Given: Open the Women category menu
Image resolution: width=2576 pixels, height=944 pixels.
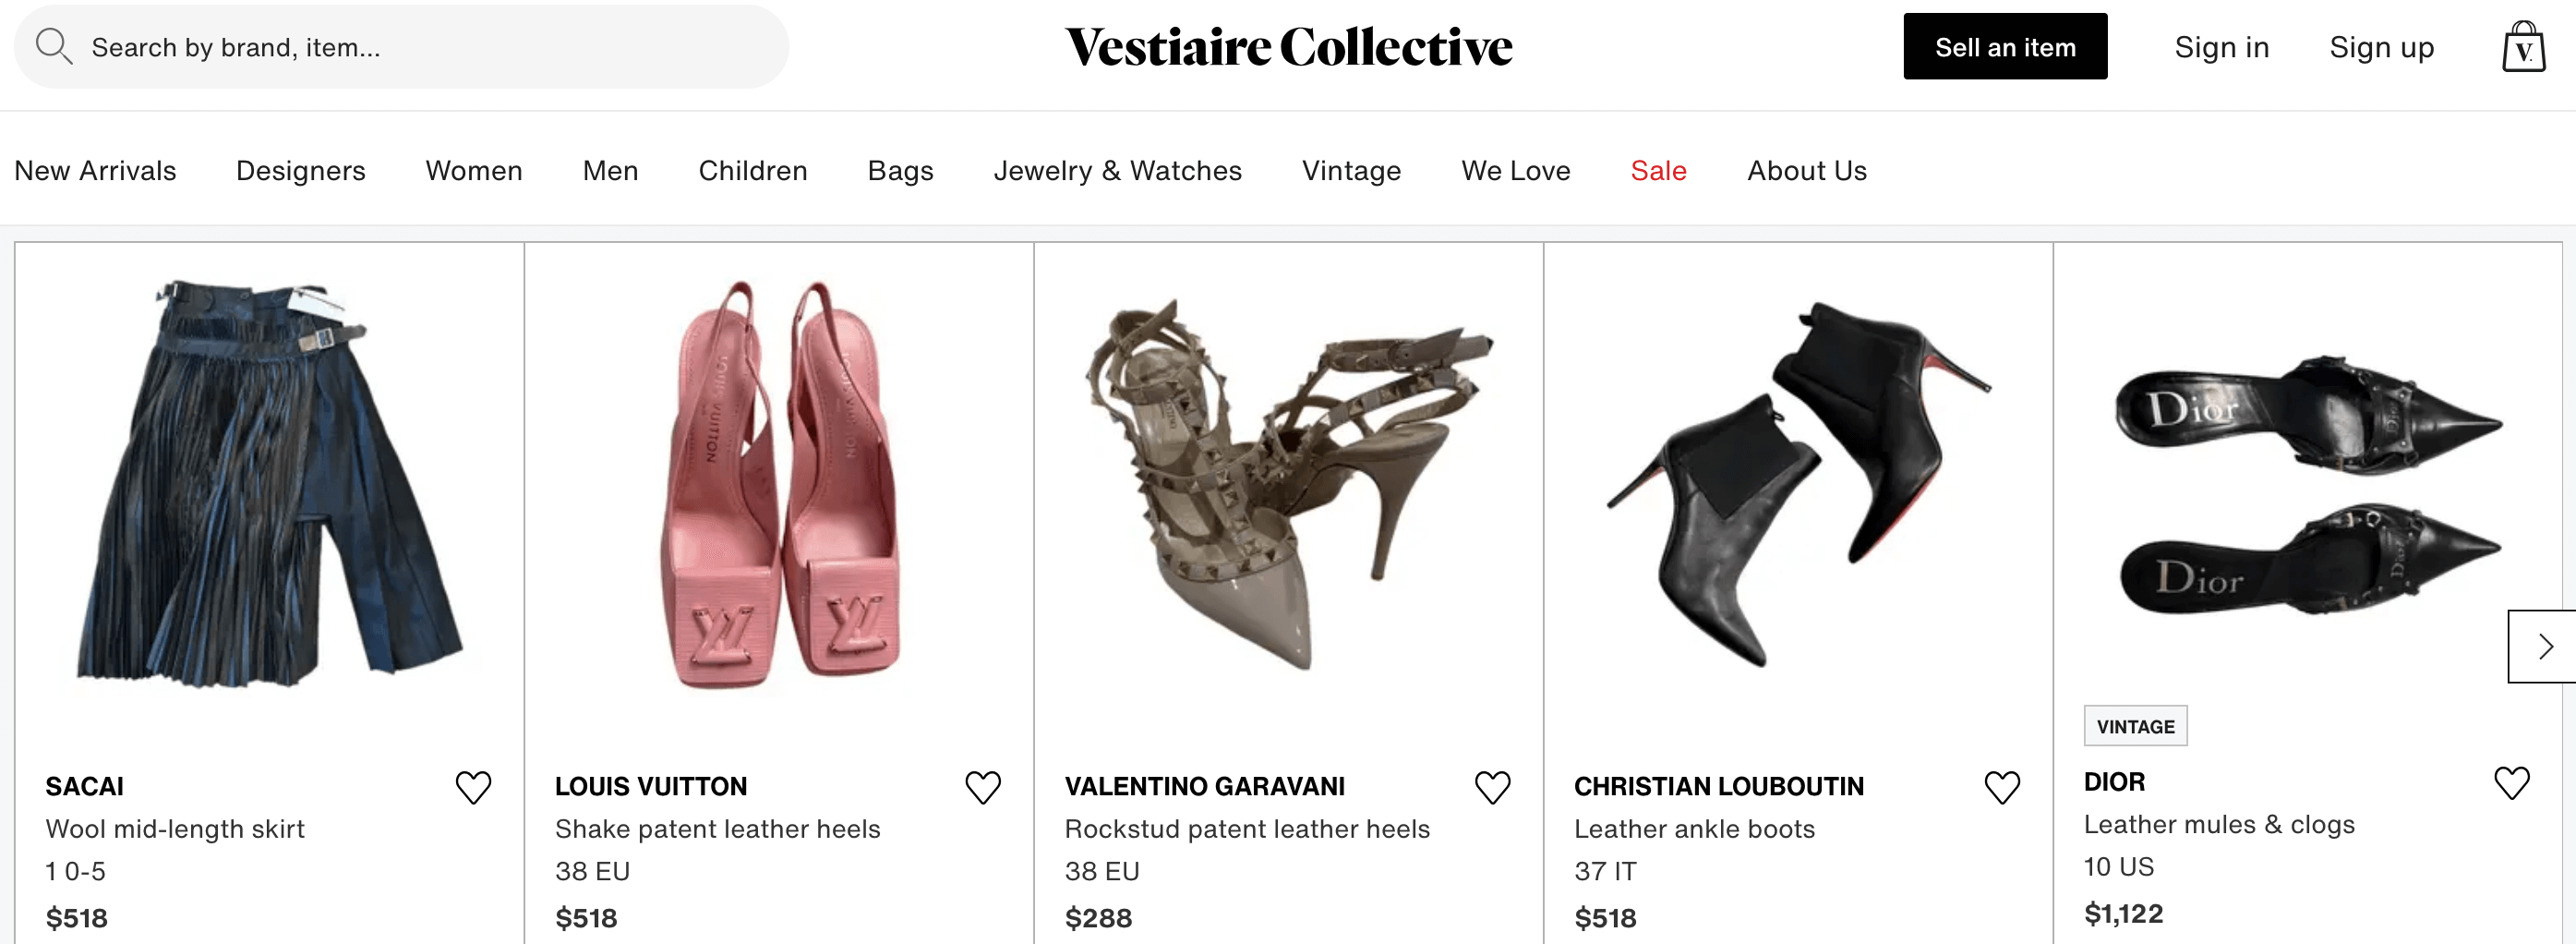Looking at the screenshot, I should point(474,171).
